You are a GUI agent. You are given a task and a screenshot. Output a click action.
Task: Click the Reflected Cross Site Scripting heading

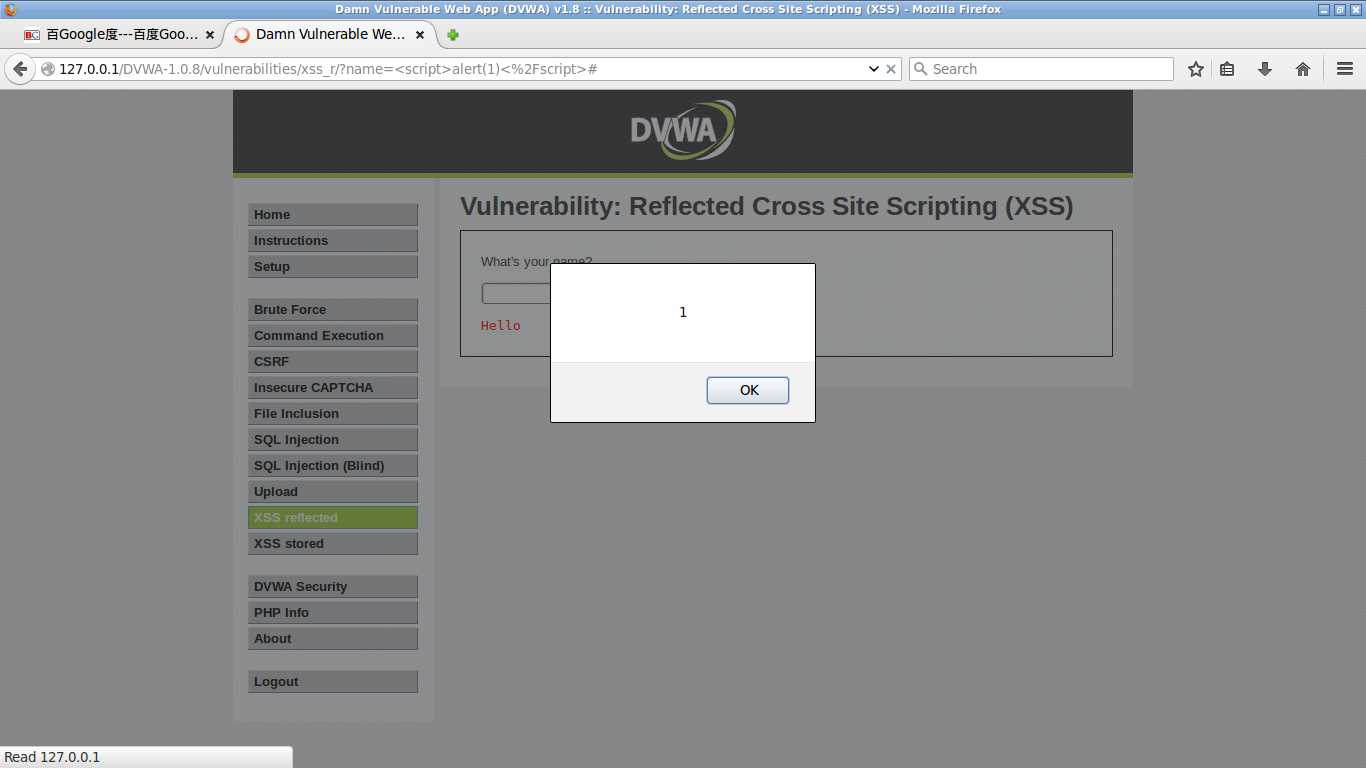pos(766,207)
